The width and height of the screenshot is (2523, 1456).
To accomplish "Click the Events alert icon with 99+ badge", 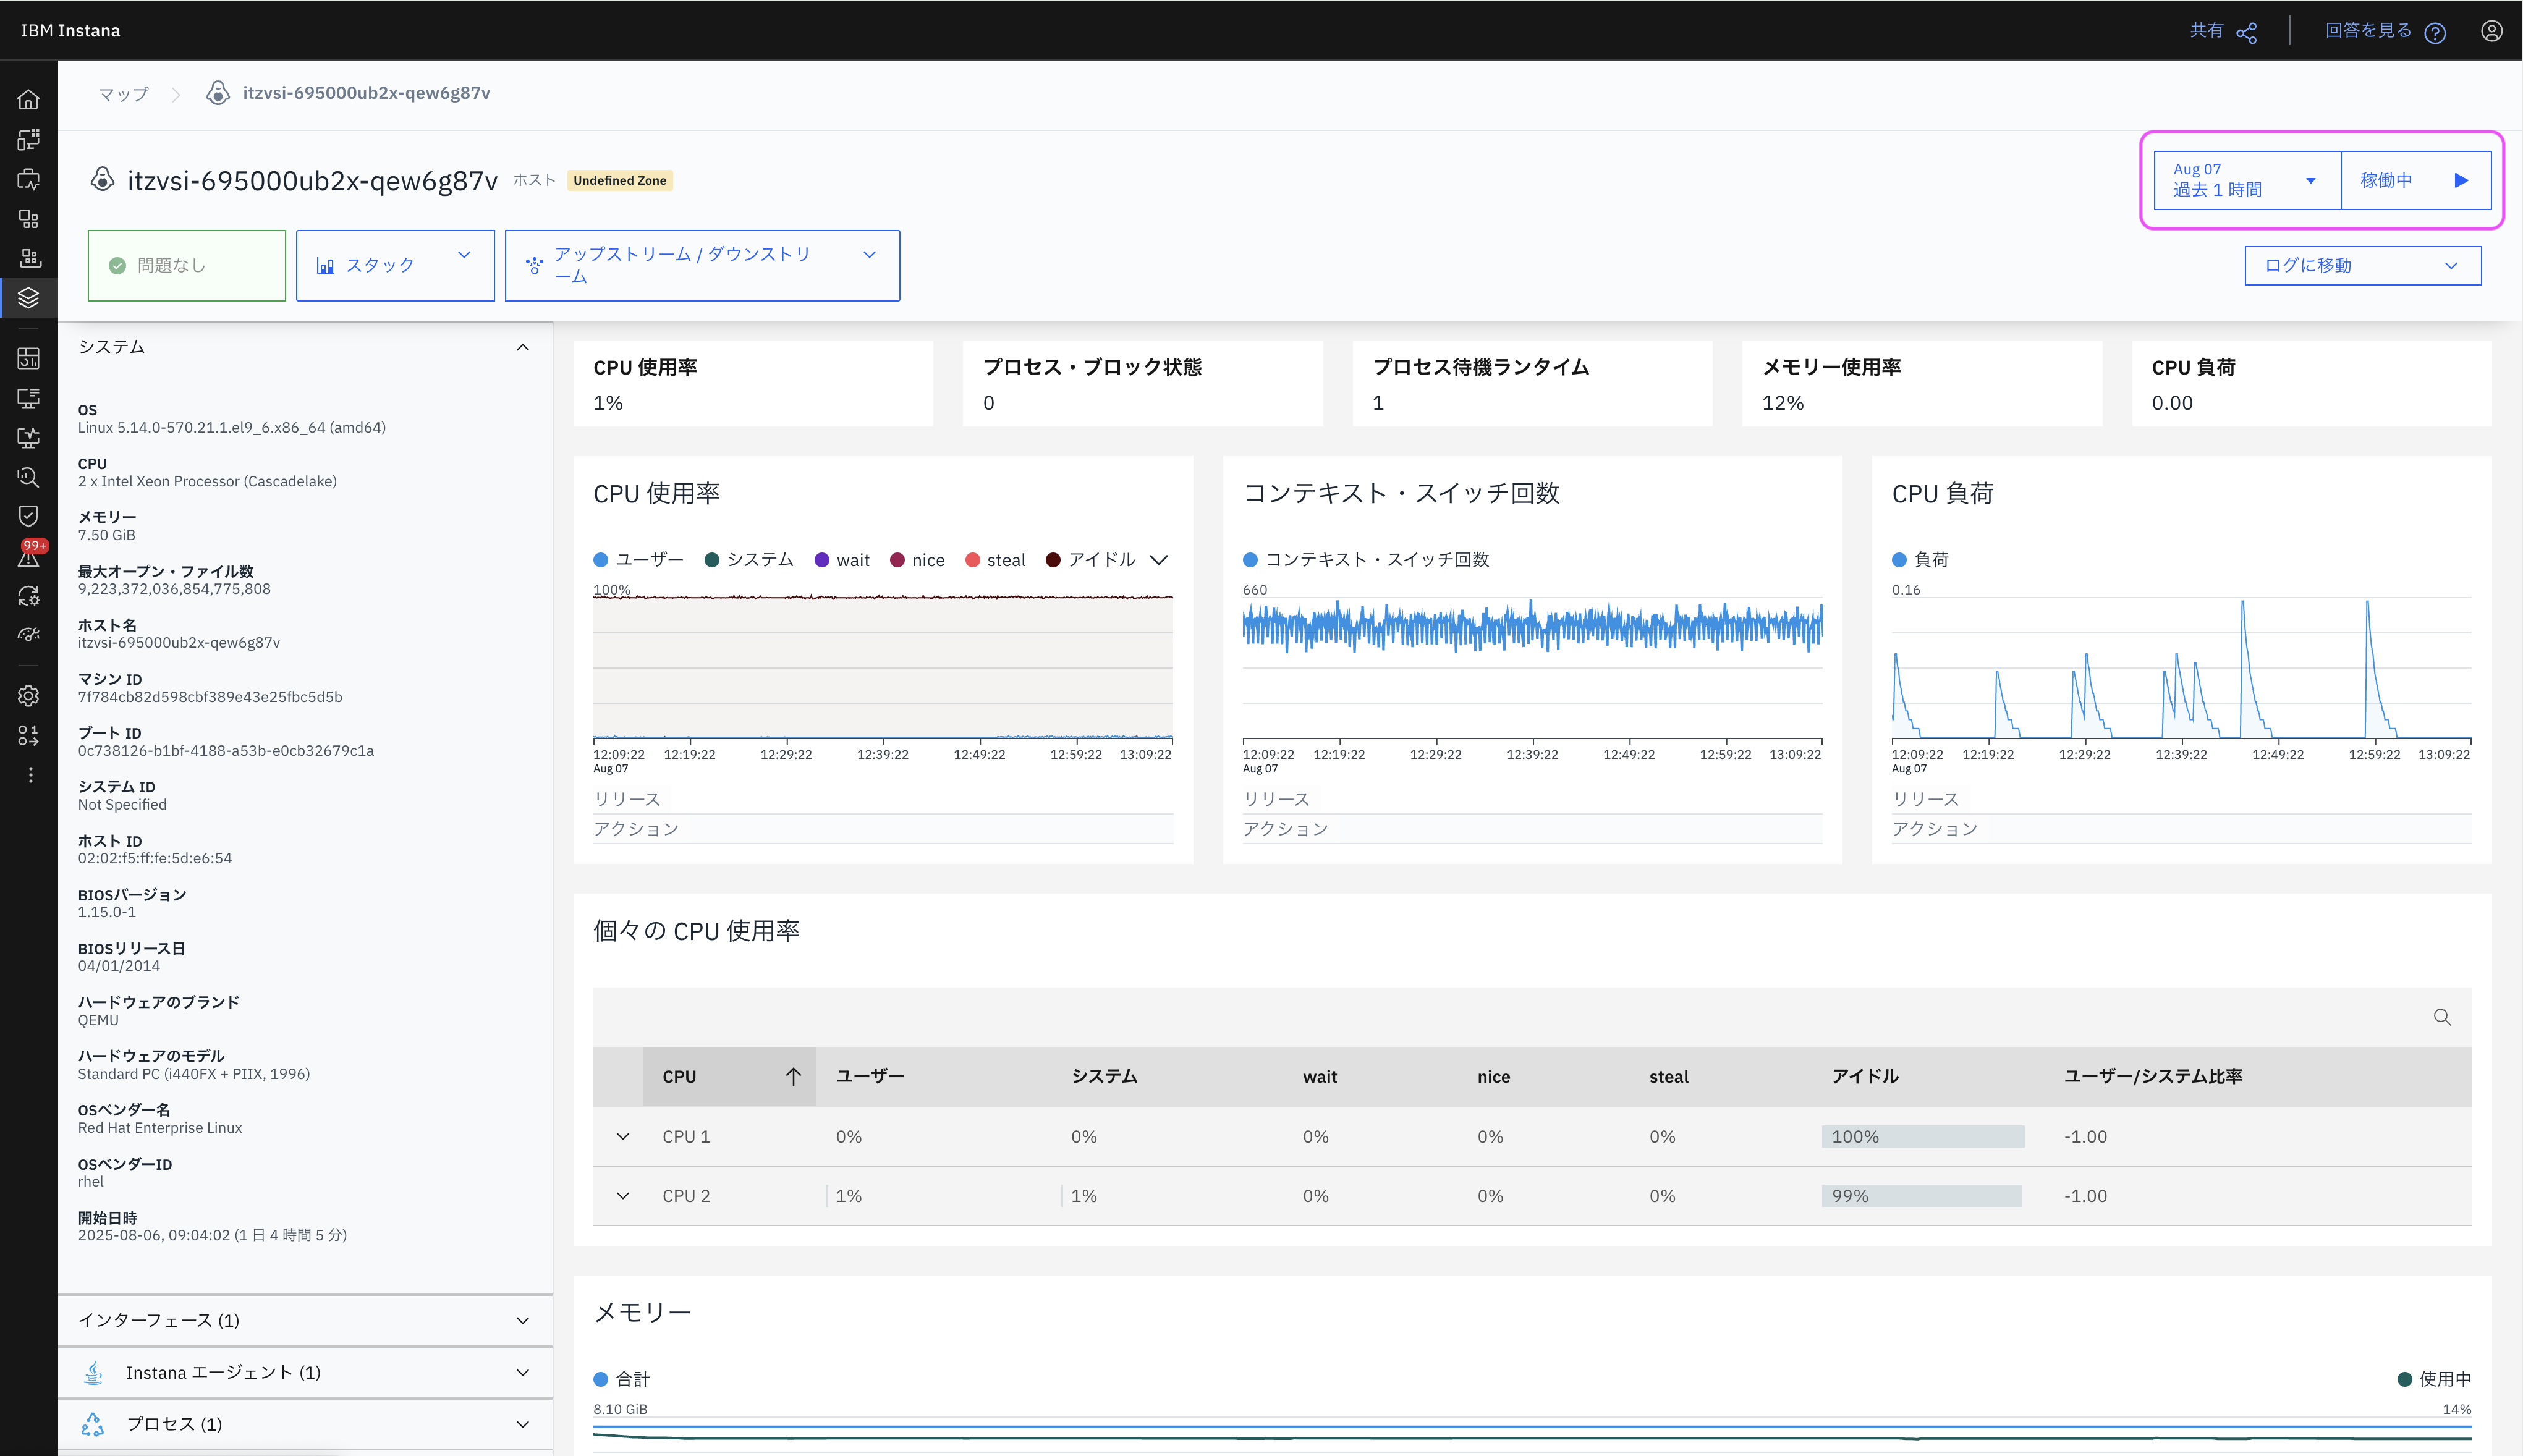I will (29, 555).
